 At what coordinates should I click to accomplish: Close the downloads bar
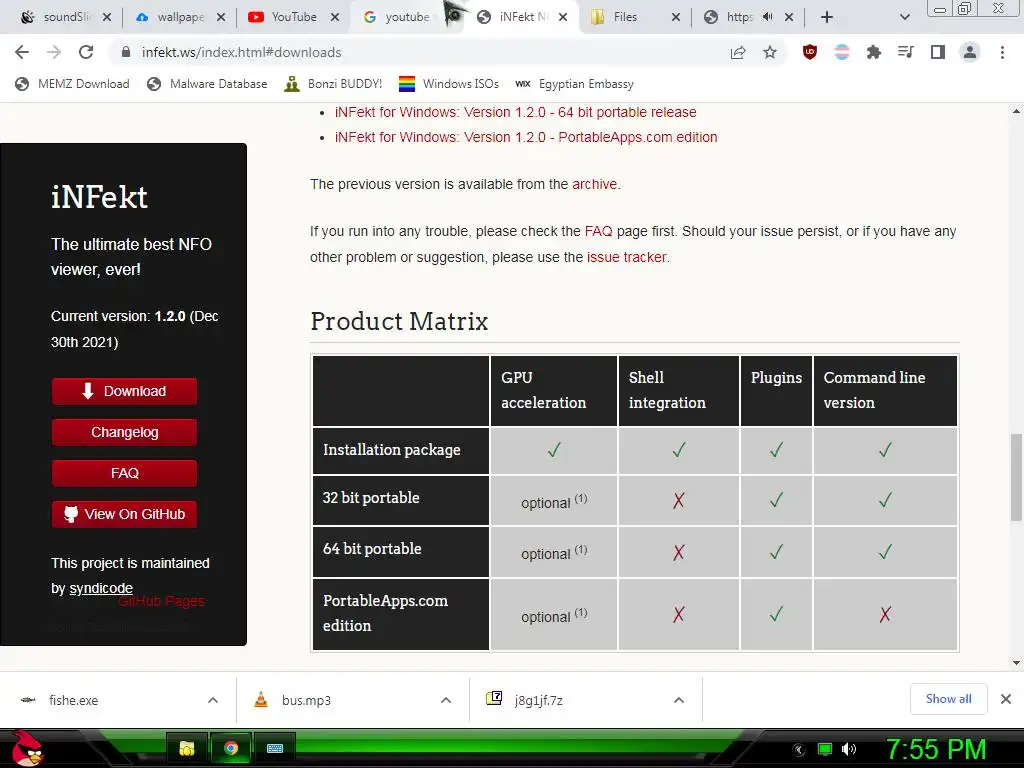point(1006,699)
